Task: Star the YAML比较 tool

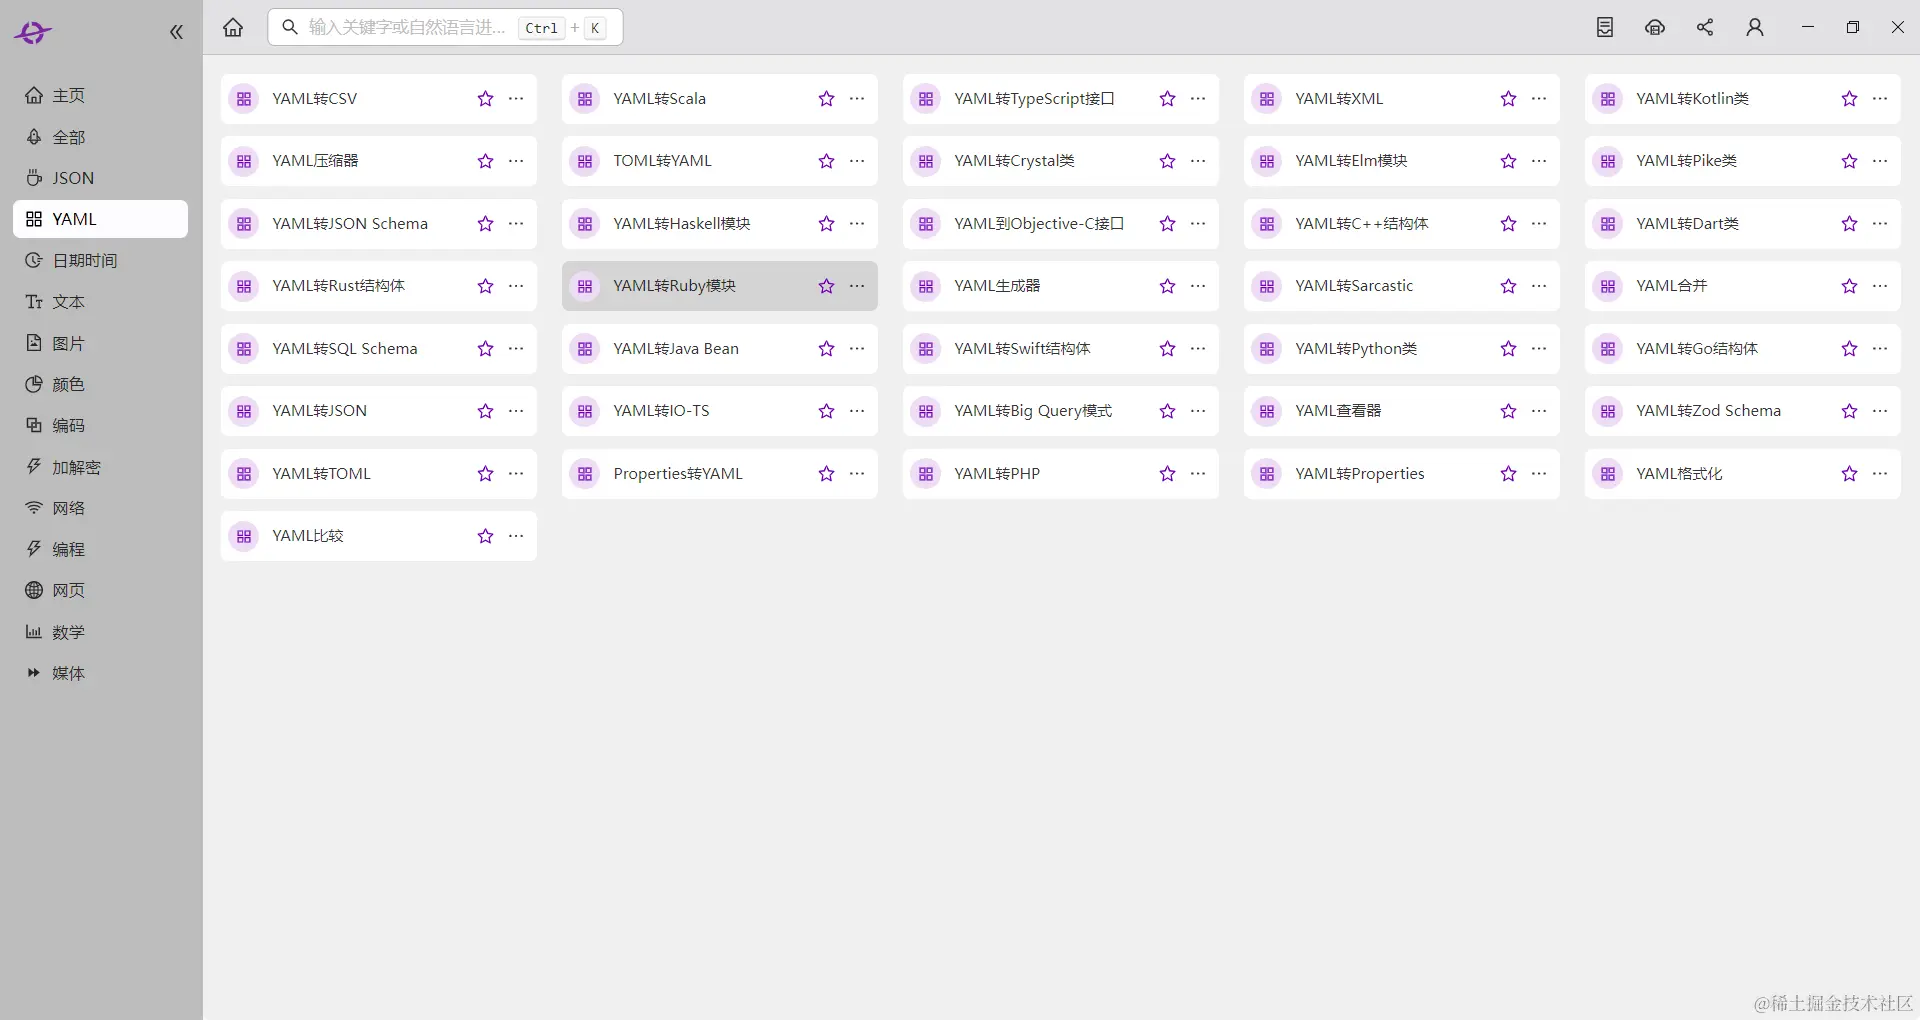Action: 484,536
